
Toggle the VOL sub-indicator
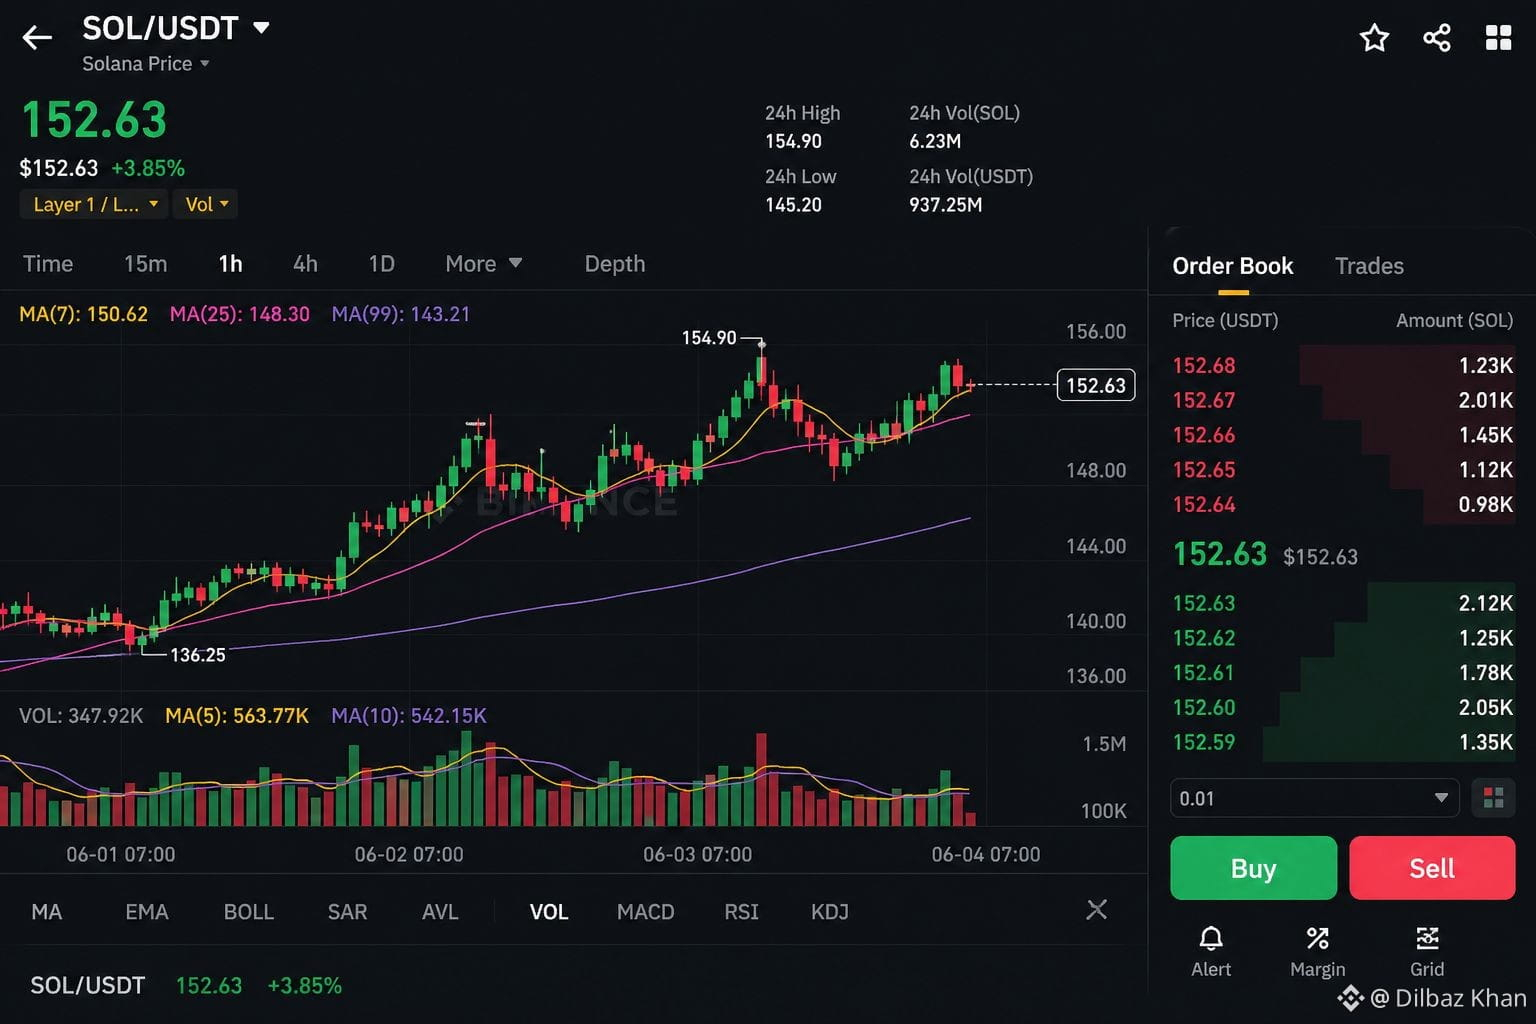point(548,912)
